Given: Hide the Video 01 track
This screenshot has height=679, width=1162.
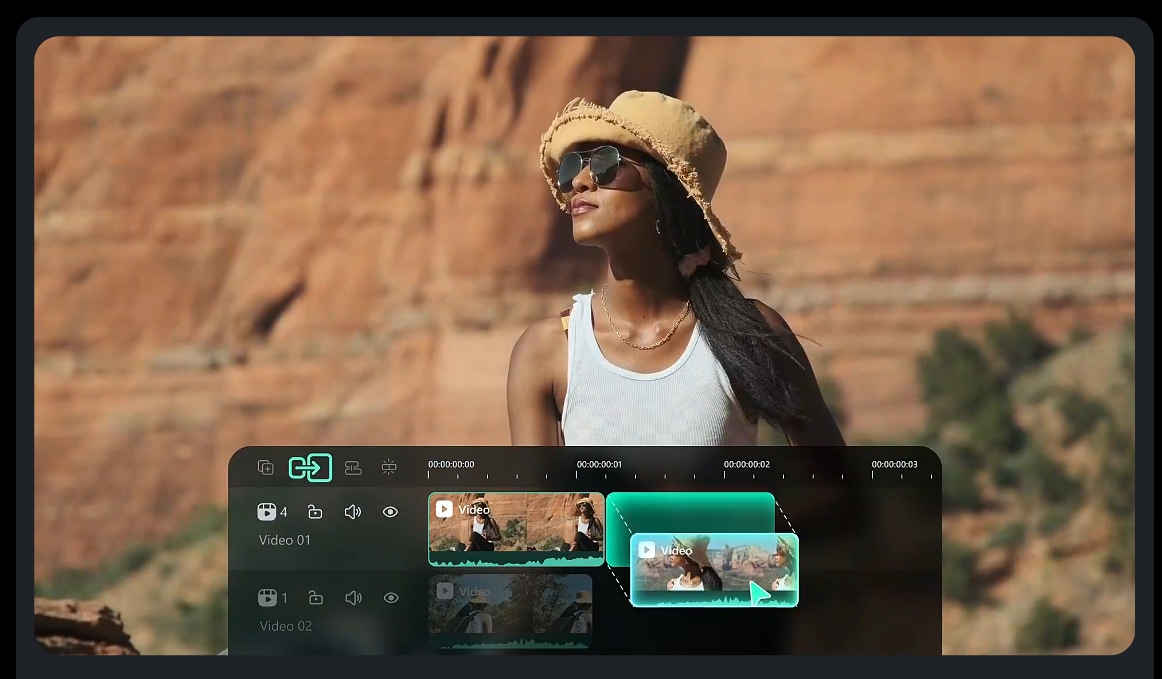Looking at the screenshot, I should (x=391, y=511).
